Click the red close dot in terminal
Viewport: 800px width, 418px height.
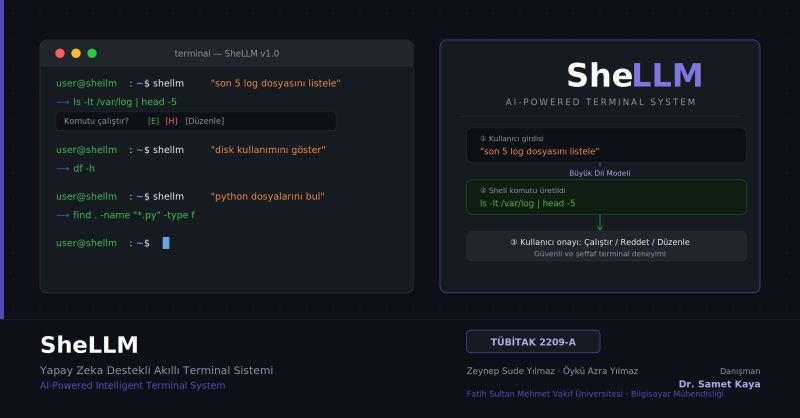tap(60, 53)
